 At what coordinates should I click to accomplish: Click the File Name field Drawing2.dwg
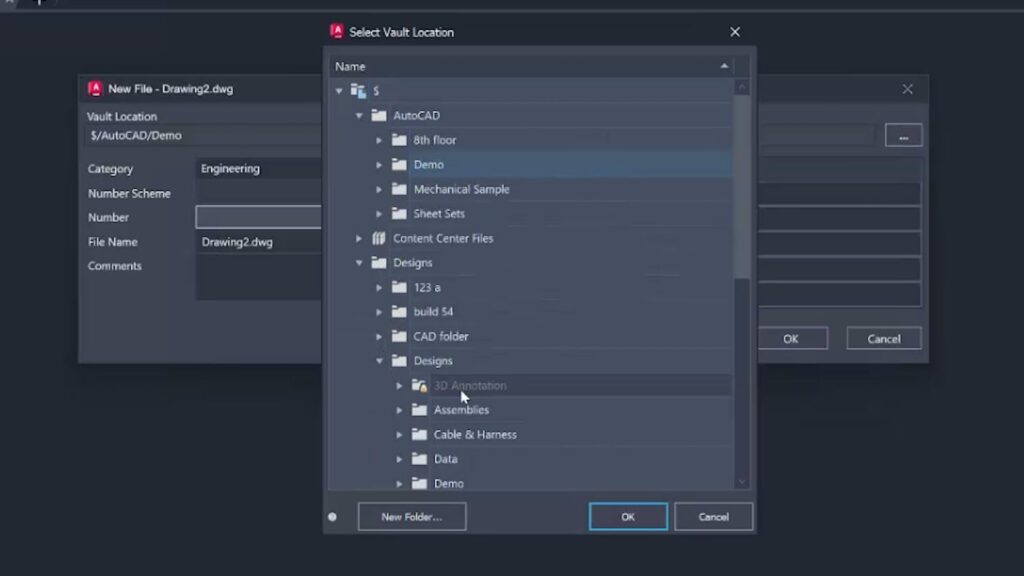pos(259,242)
